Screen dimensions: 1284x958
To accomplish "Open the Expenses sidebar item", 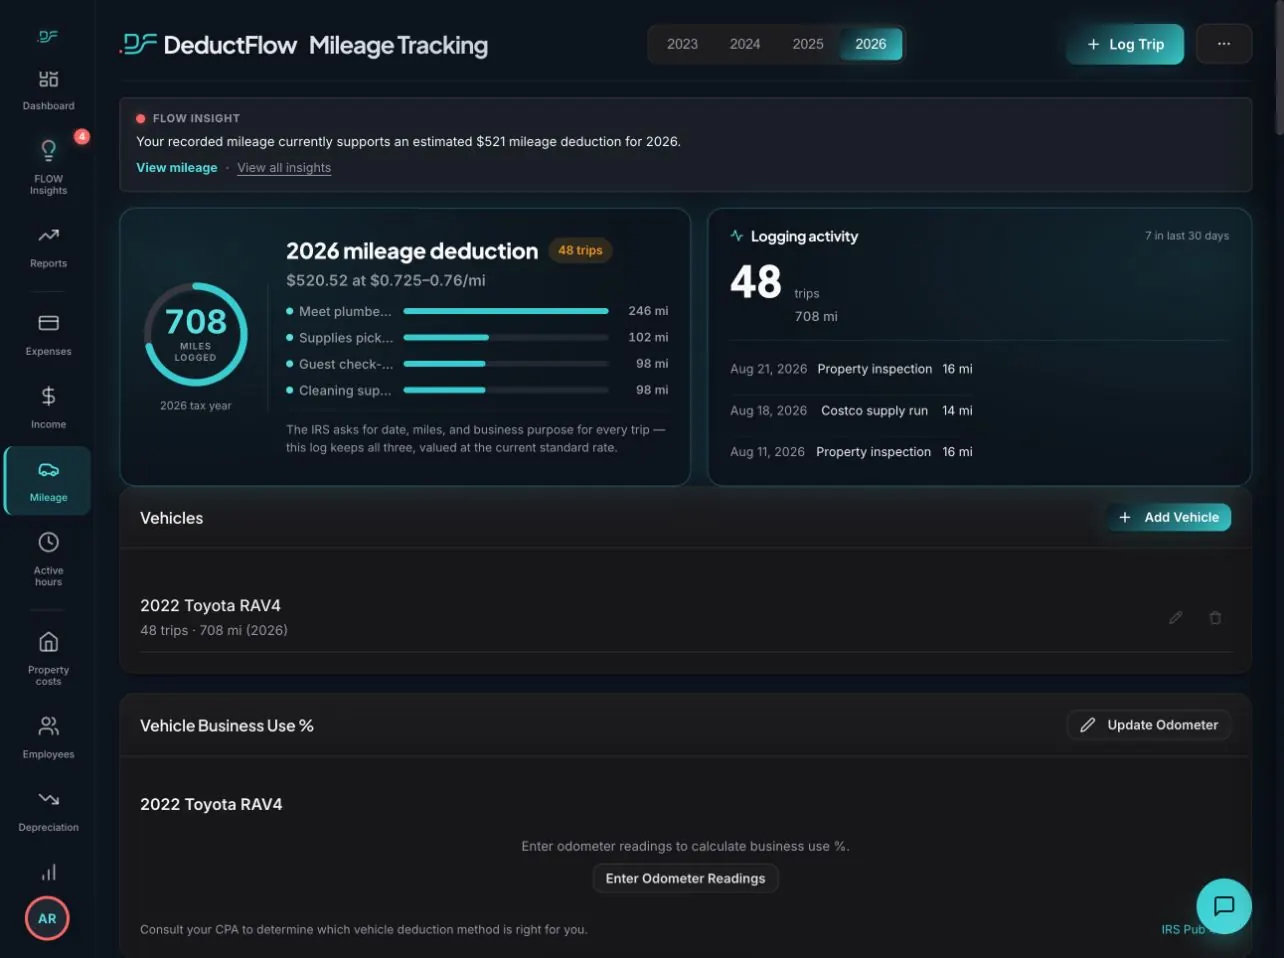I will pos(48,335).
